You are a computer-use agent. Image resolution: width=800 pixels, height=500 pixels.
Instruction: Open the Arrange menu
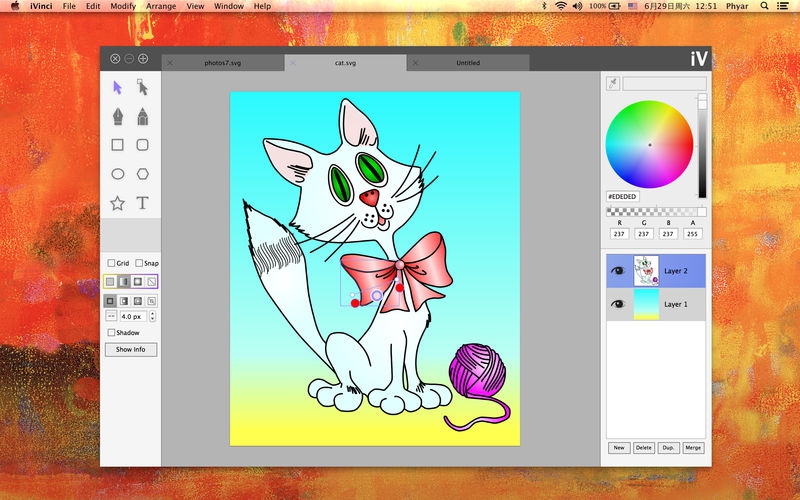pyautogui.click(x=160, y=6)
